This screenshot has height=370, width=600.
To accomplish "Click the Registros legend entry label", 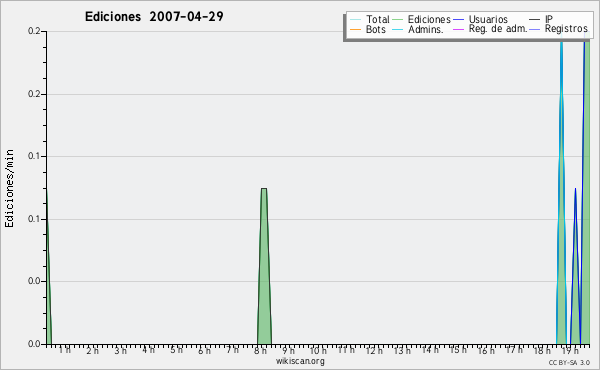I will (566, 29).
